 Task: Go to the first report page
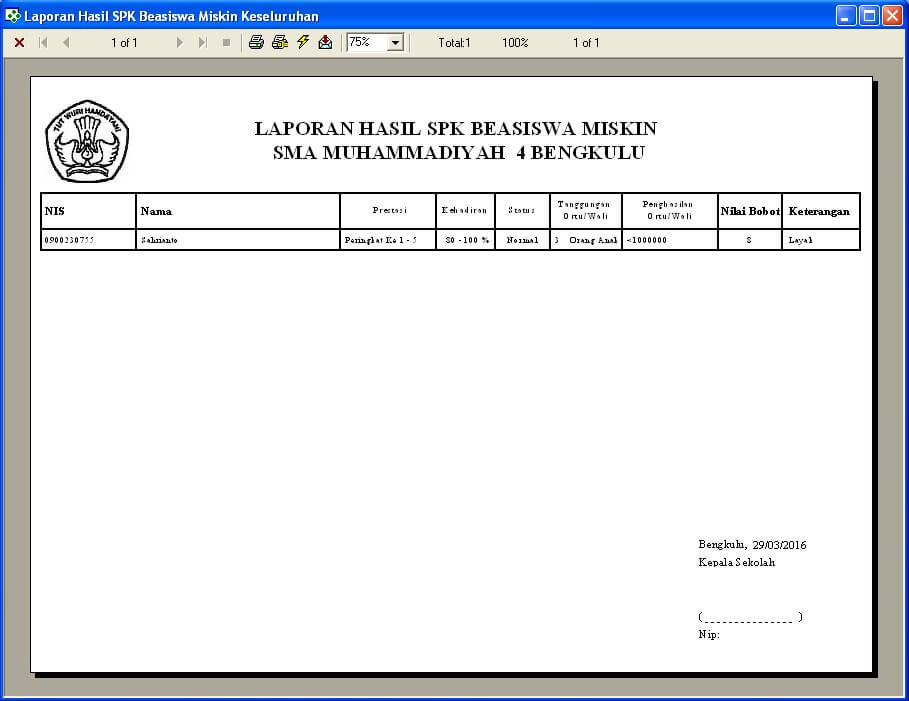(43, 42)
